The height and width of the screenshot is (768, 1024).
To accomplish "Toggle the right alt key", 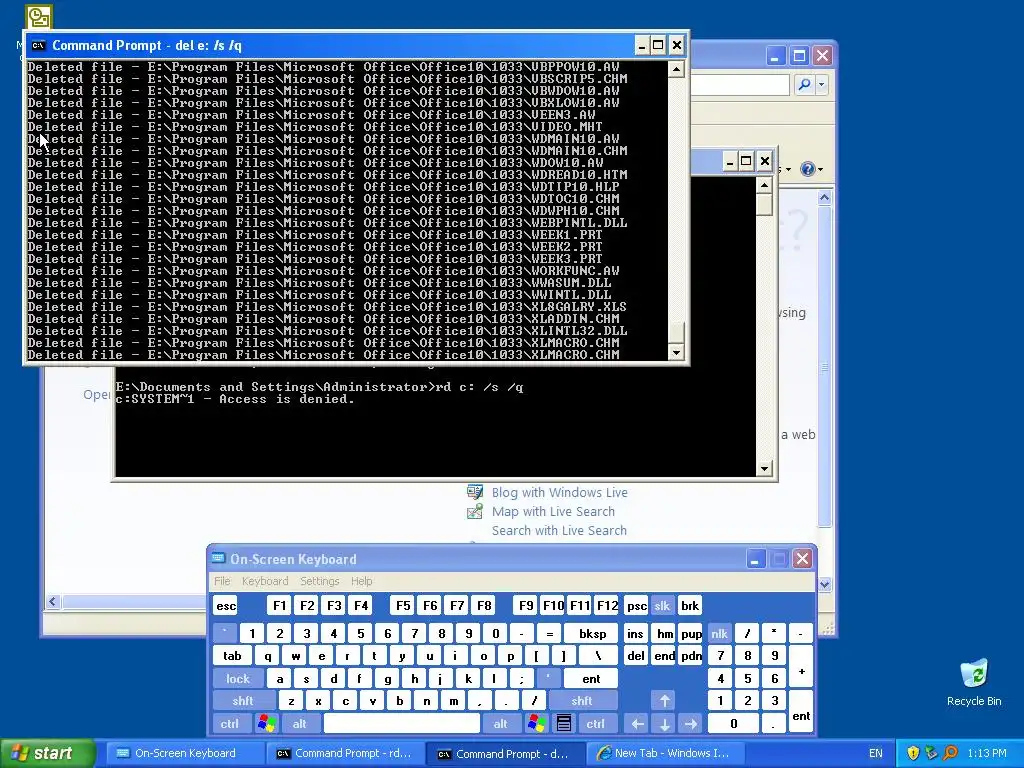I will (x=500, y=724).
